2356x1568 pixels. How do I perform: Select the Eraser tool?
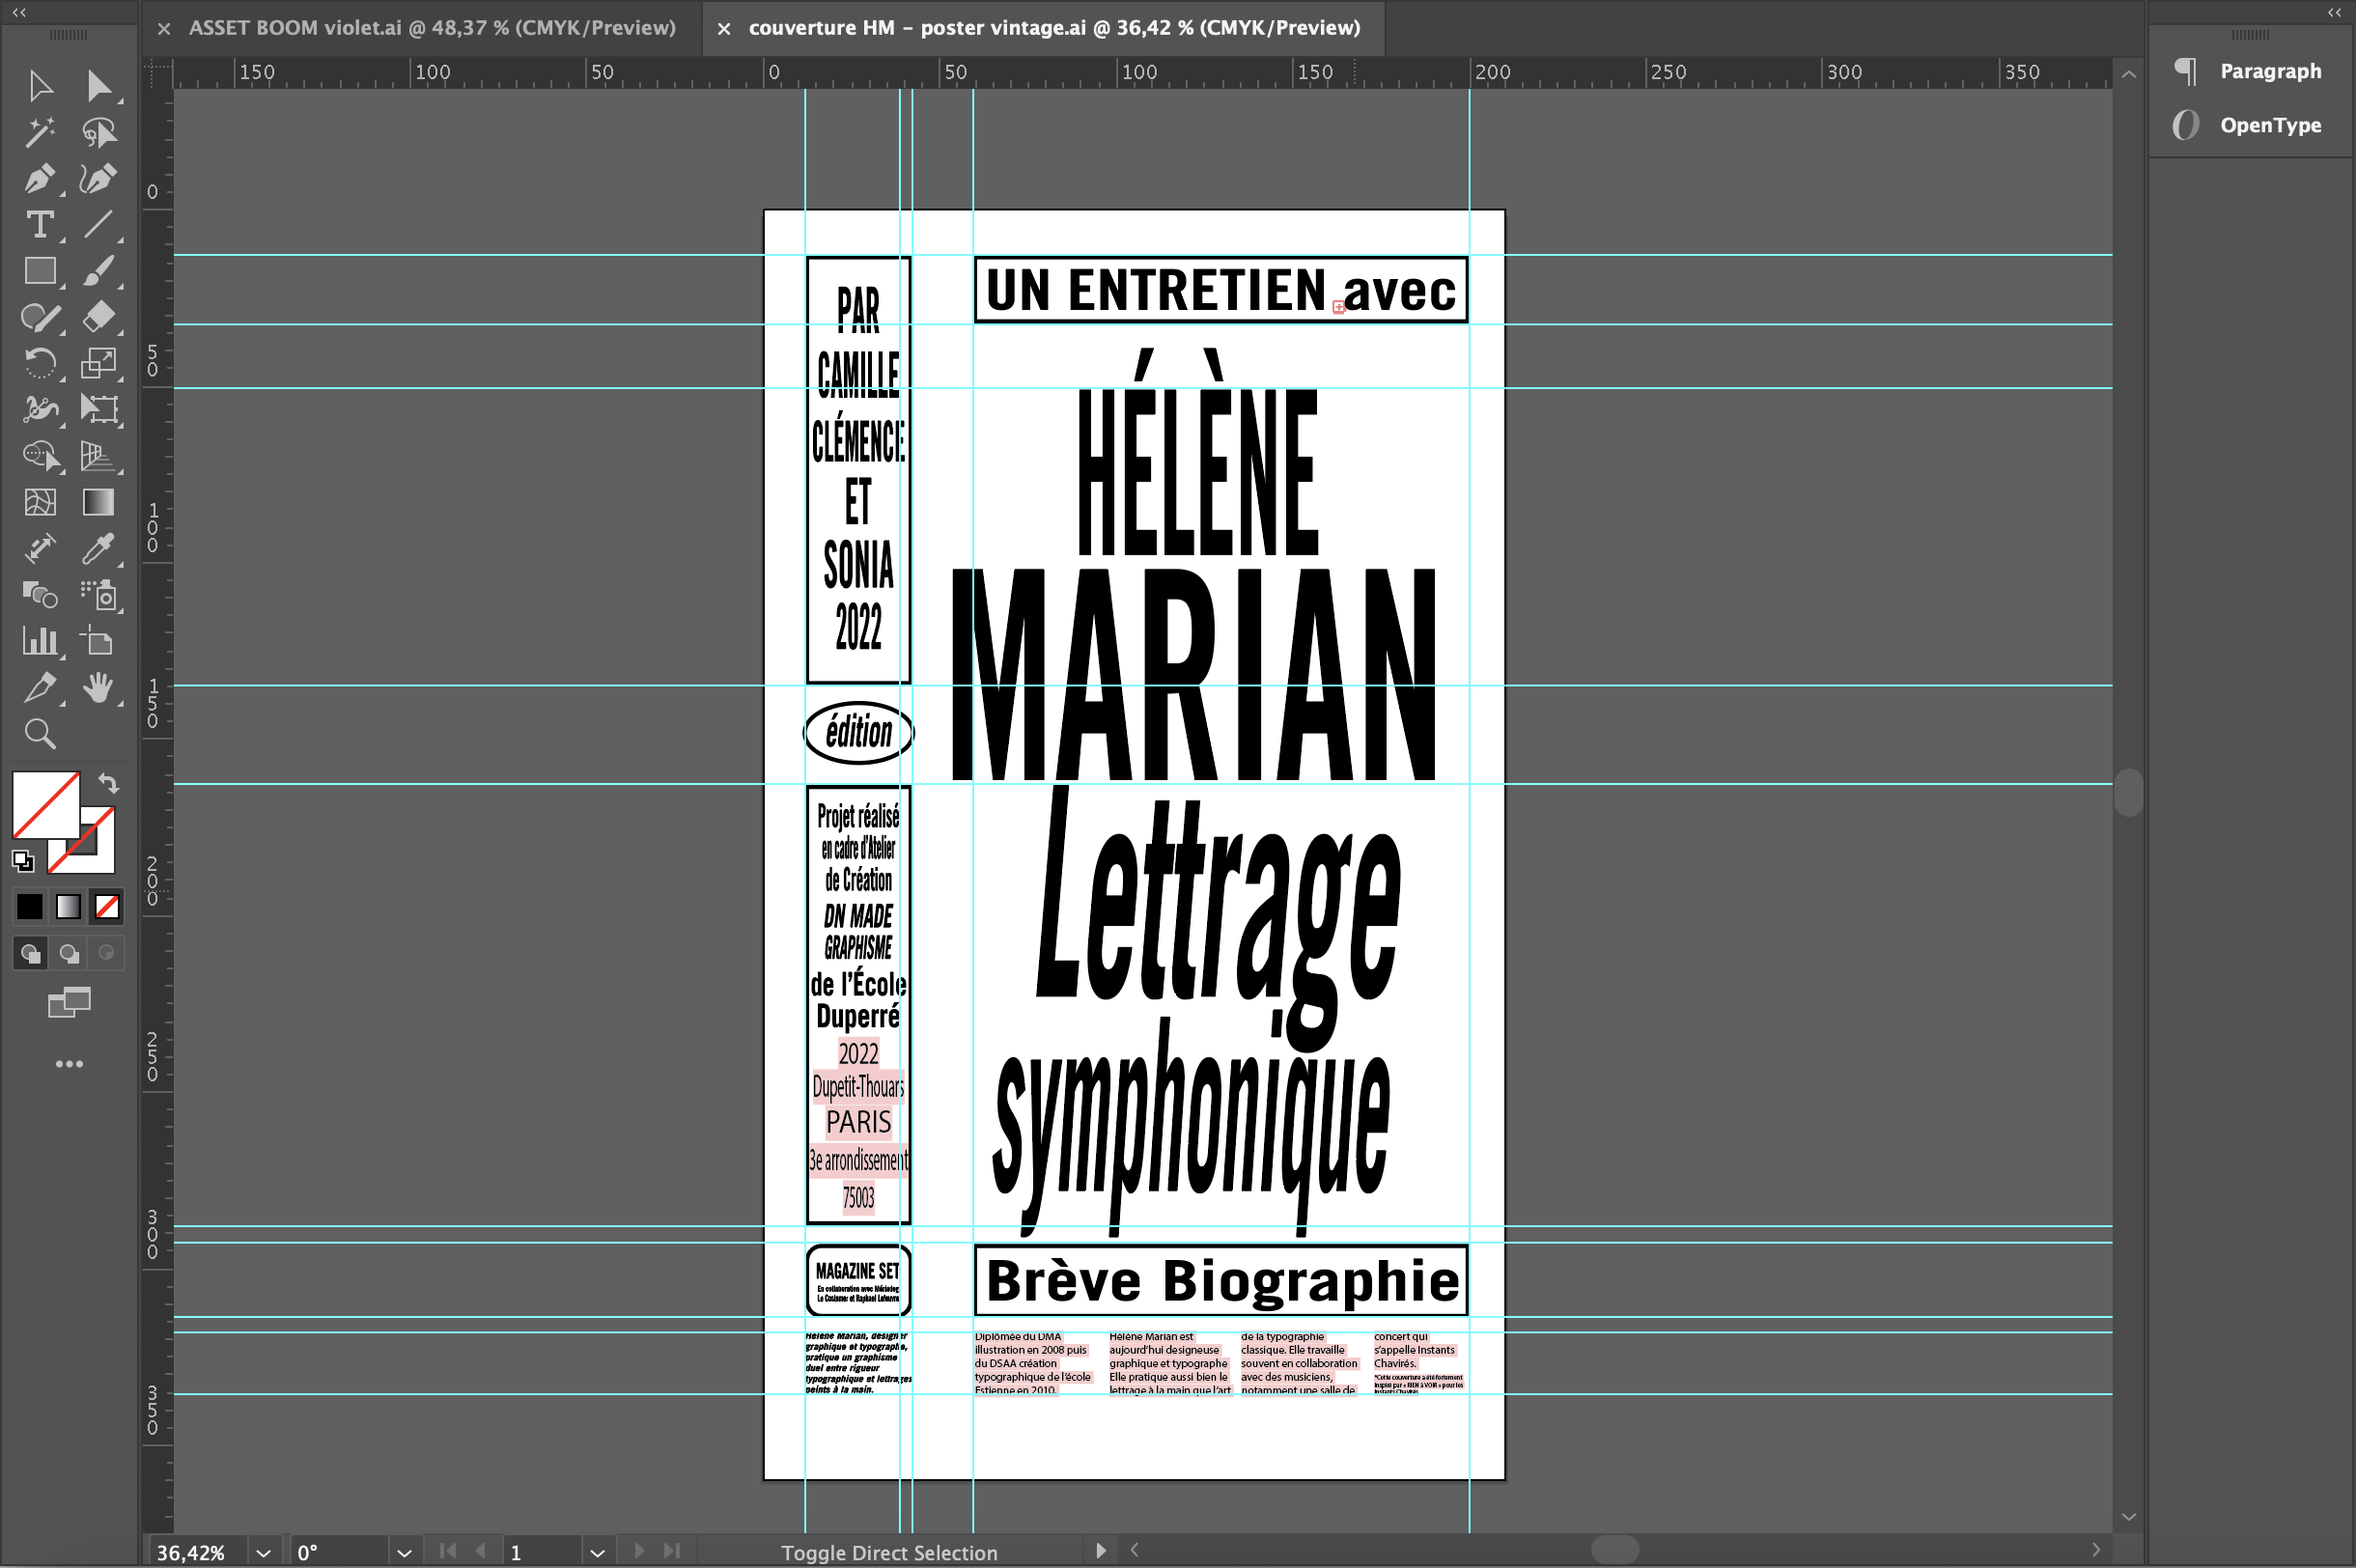98,317
